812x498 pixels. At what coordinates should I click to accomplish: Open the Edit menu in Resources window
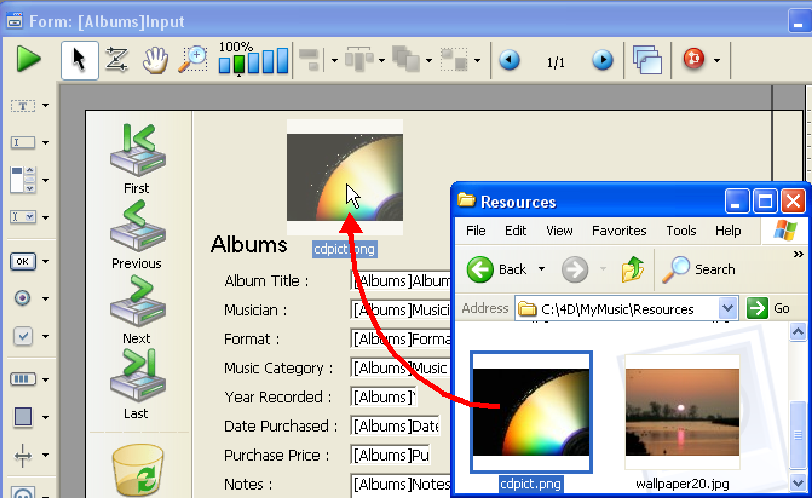coord(515,230)
